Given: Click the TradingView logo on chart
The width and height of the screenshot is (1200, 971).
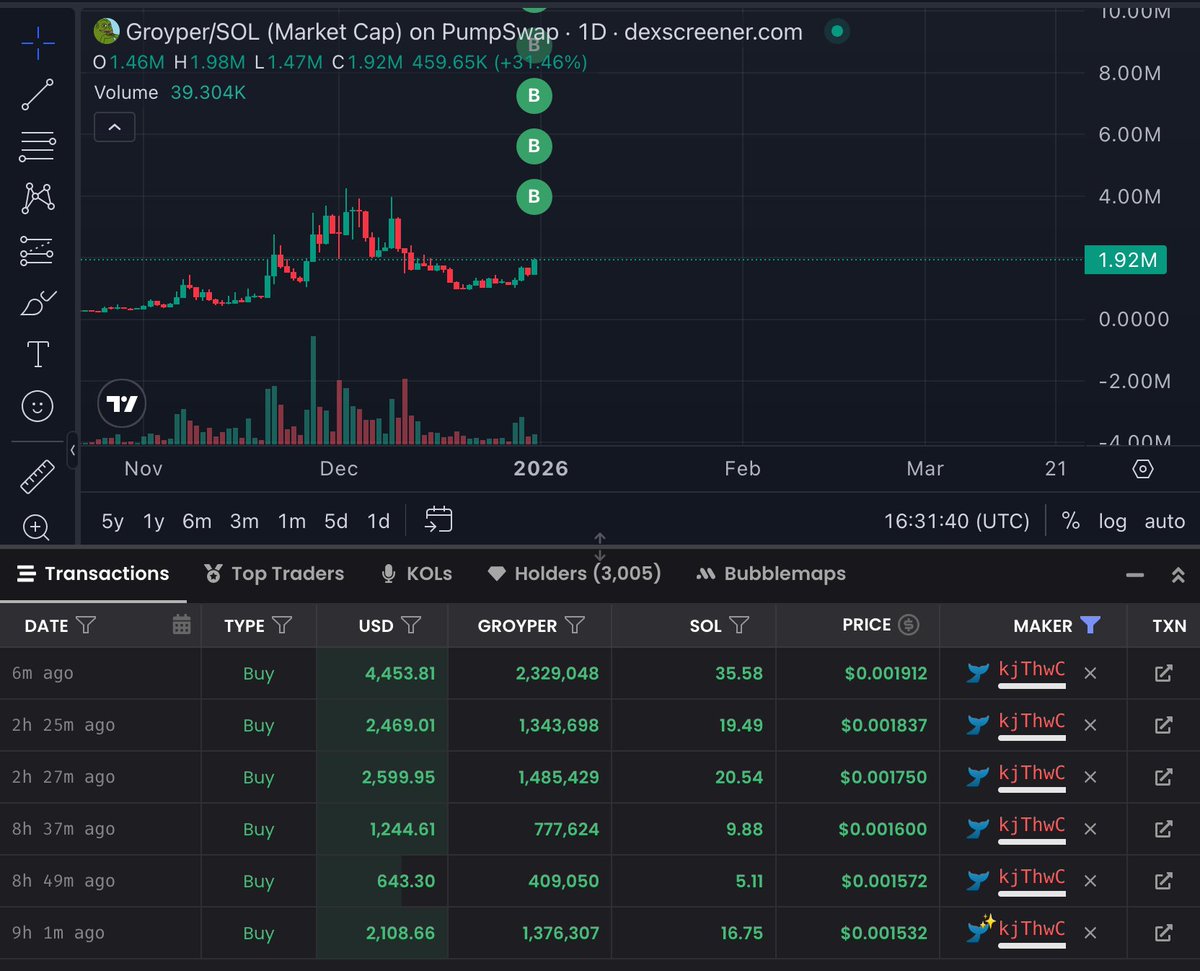Looking at the screenshot, I should pyautogui.click(x=122, y=404).
